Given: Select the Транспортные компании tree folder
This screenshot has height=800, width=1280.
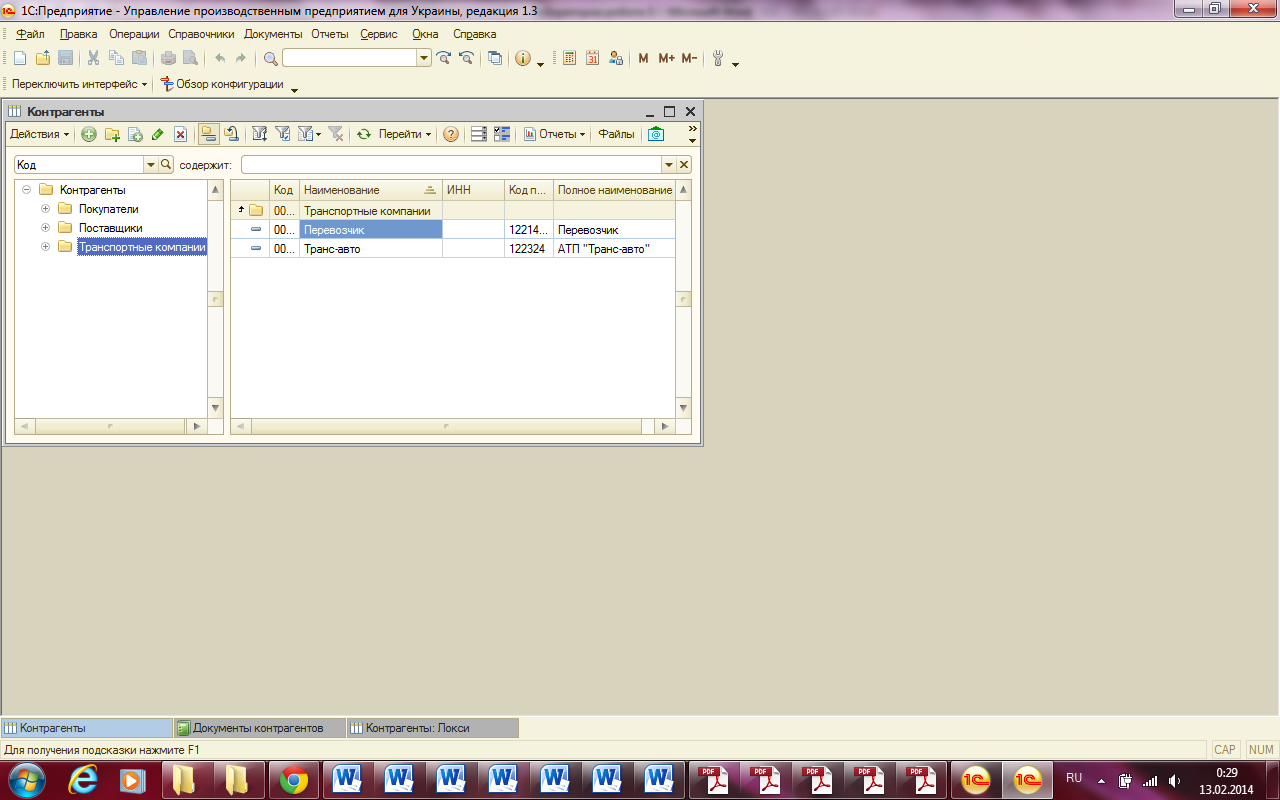Looking at the screenshot, I should click(x=142, y=247).
